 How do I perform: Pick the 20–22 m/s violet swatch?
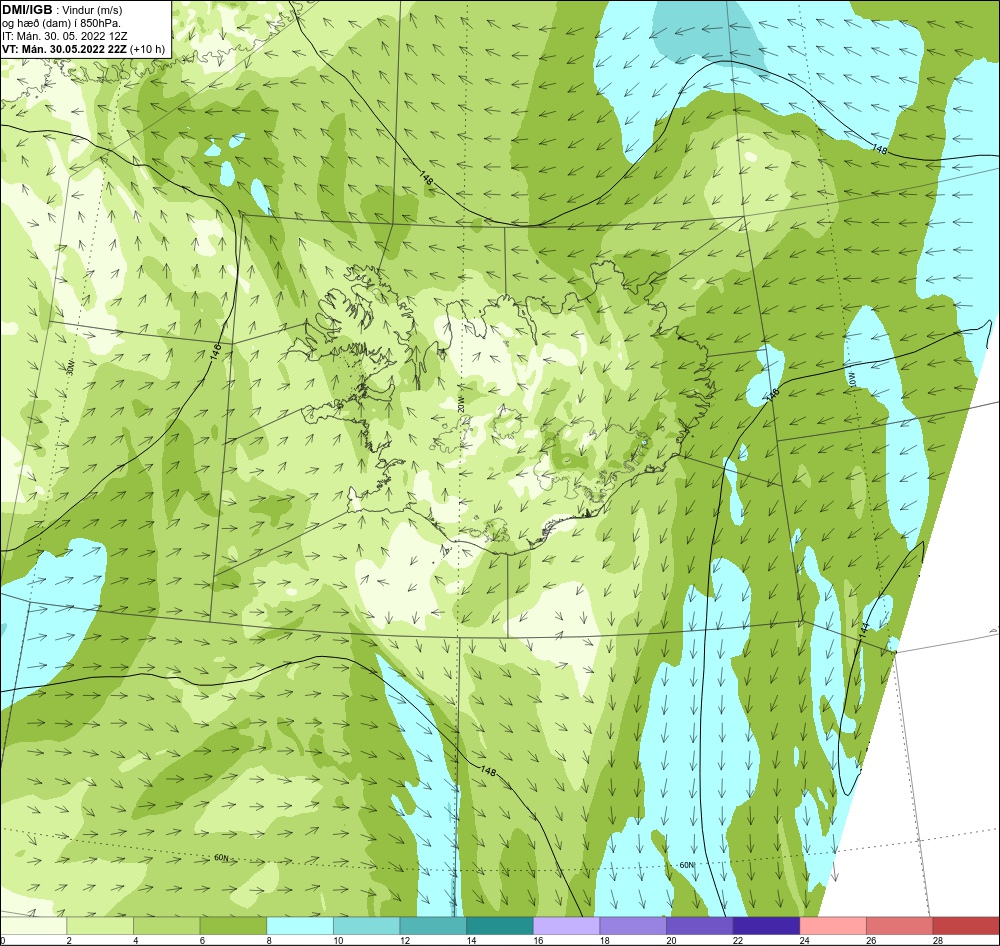coord(700,926)
